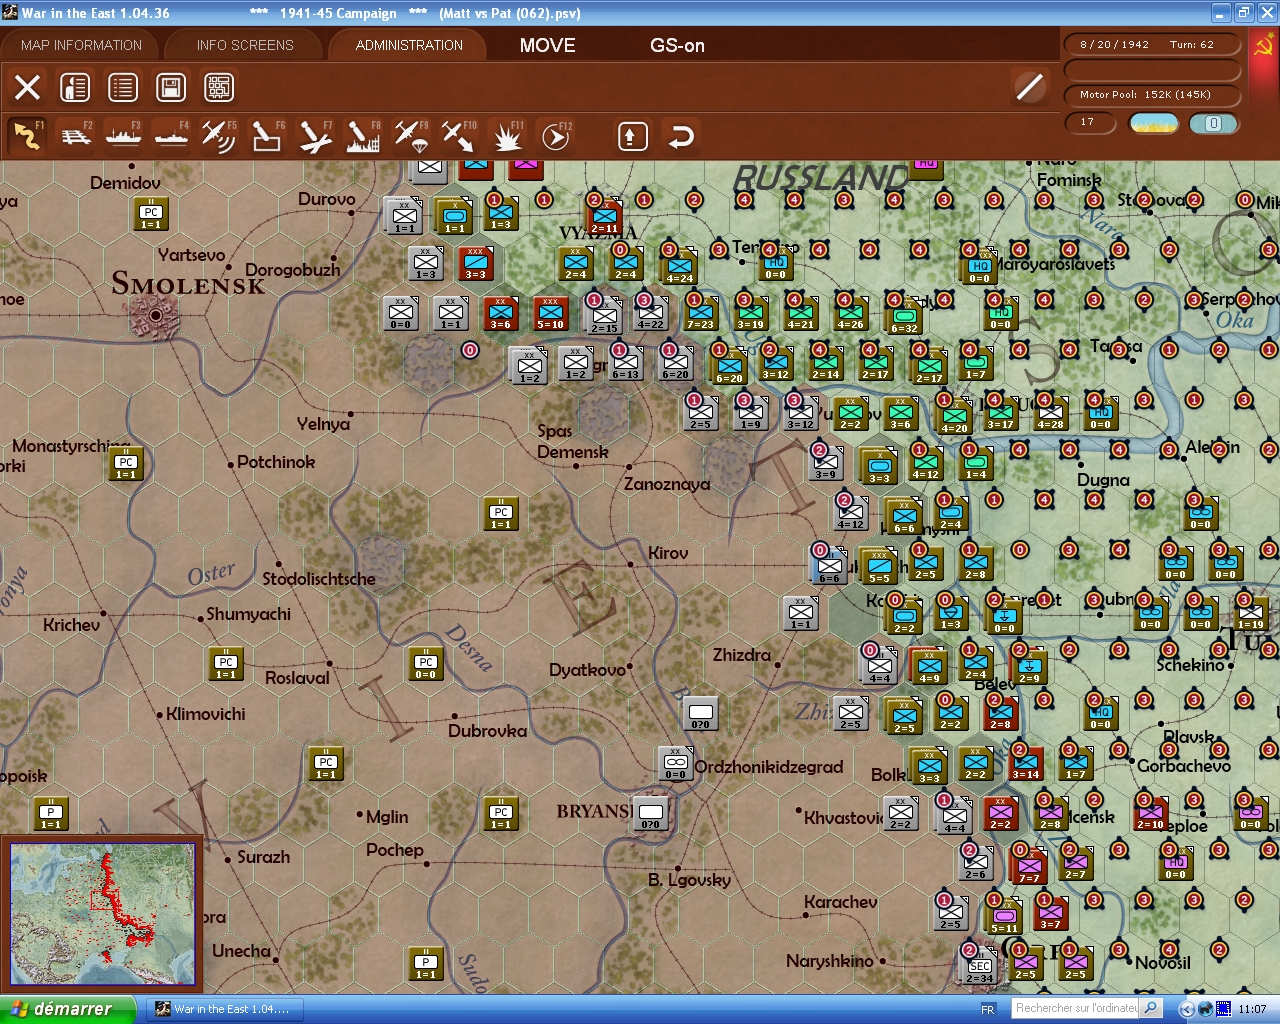Click the brick-pattern grid icon
1280x1024 pixels.
pos(219,88)
